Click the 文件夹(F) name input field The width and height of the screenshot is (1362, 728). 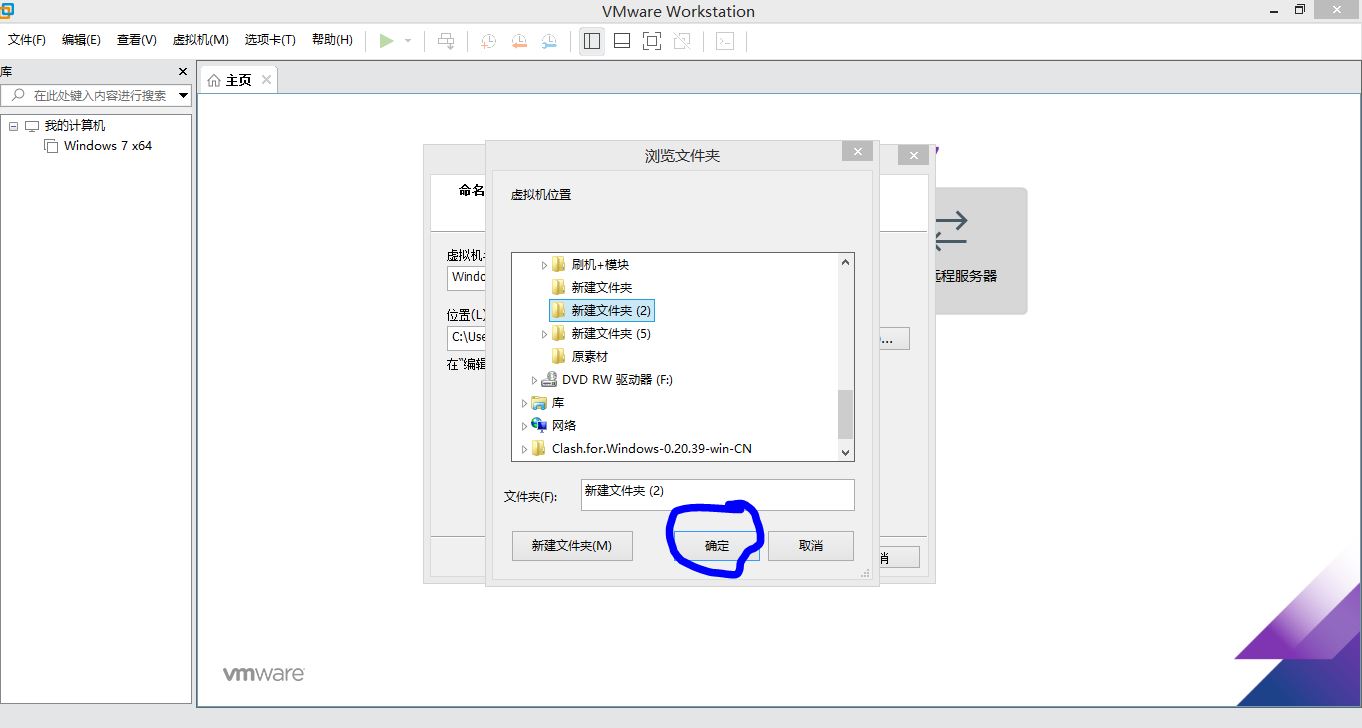click(x=717, y=494)
